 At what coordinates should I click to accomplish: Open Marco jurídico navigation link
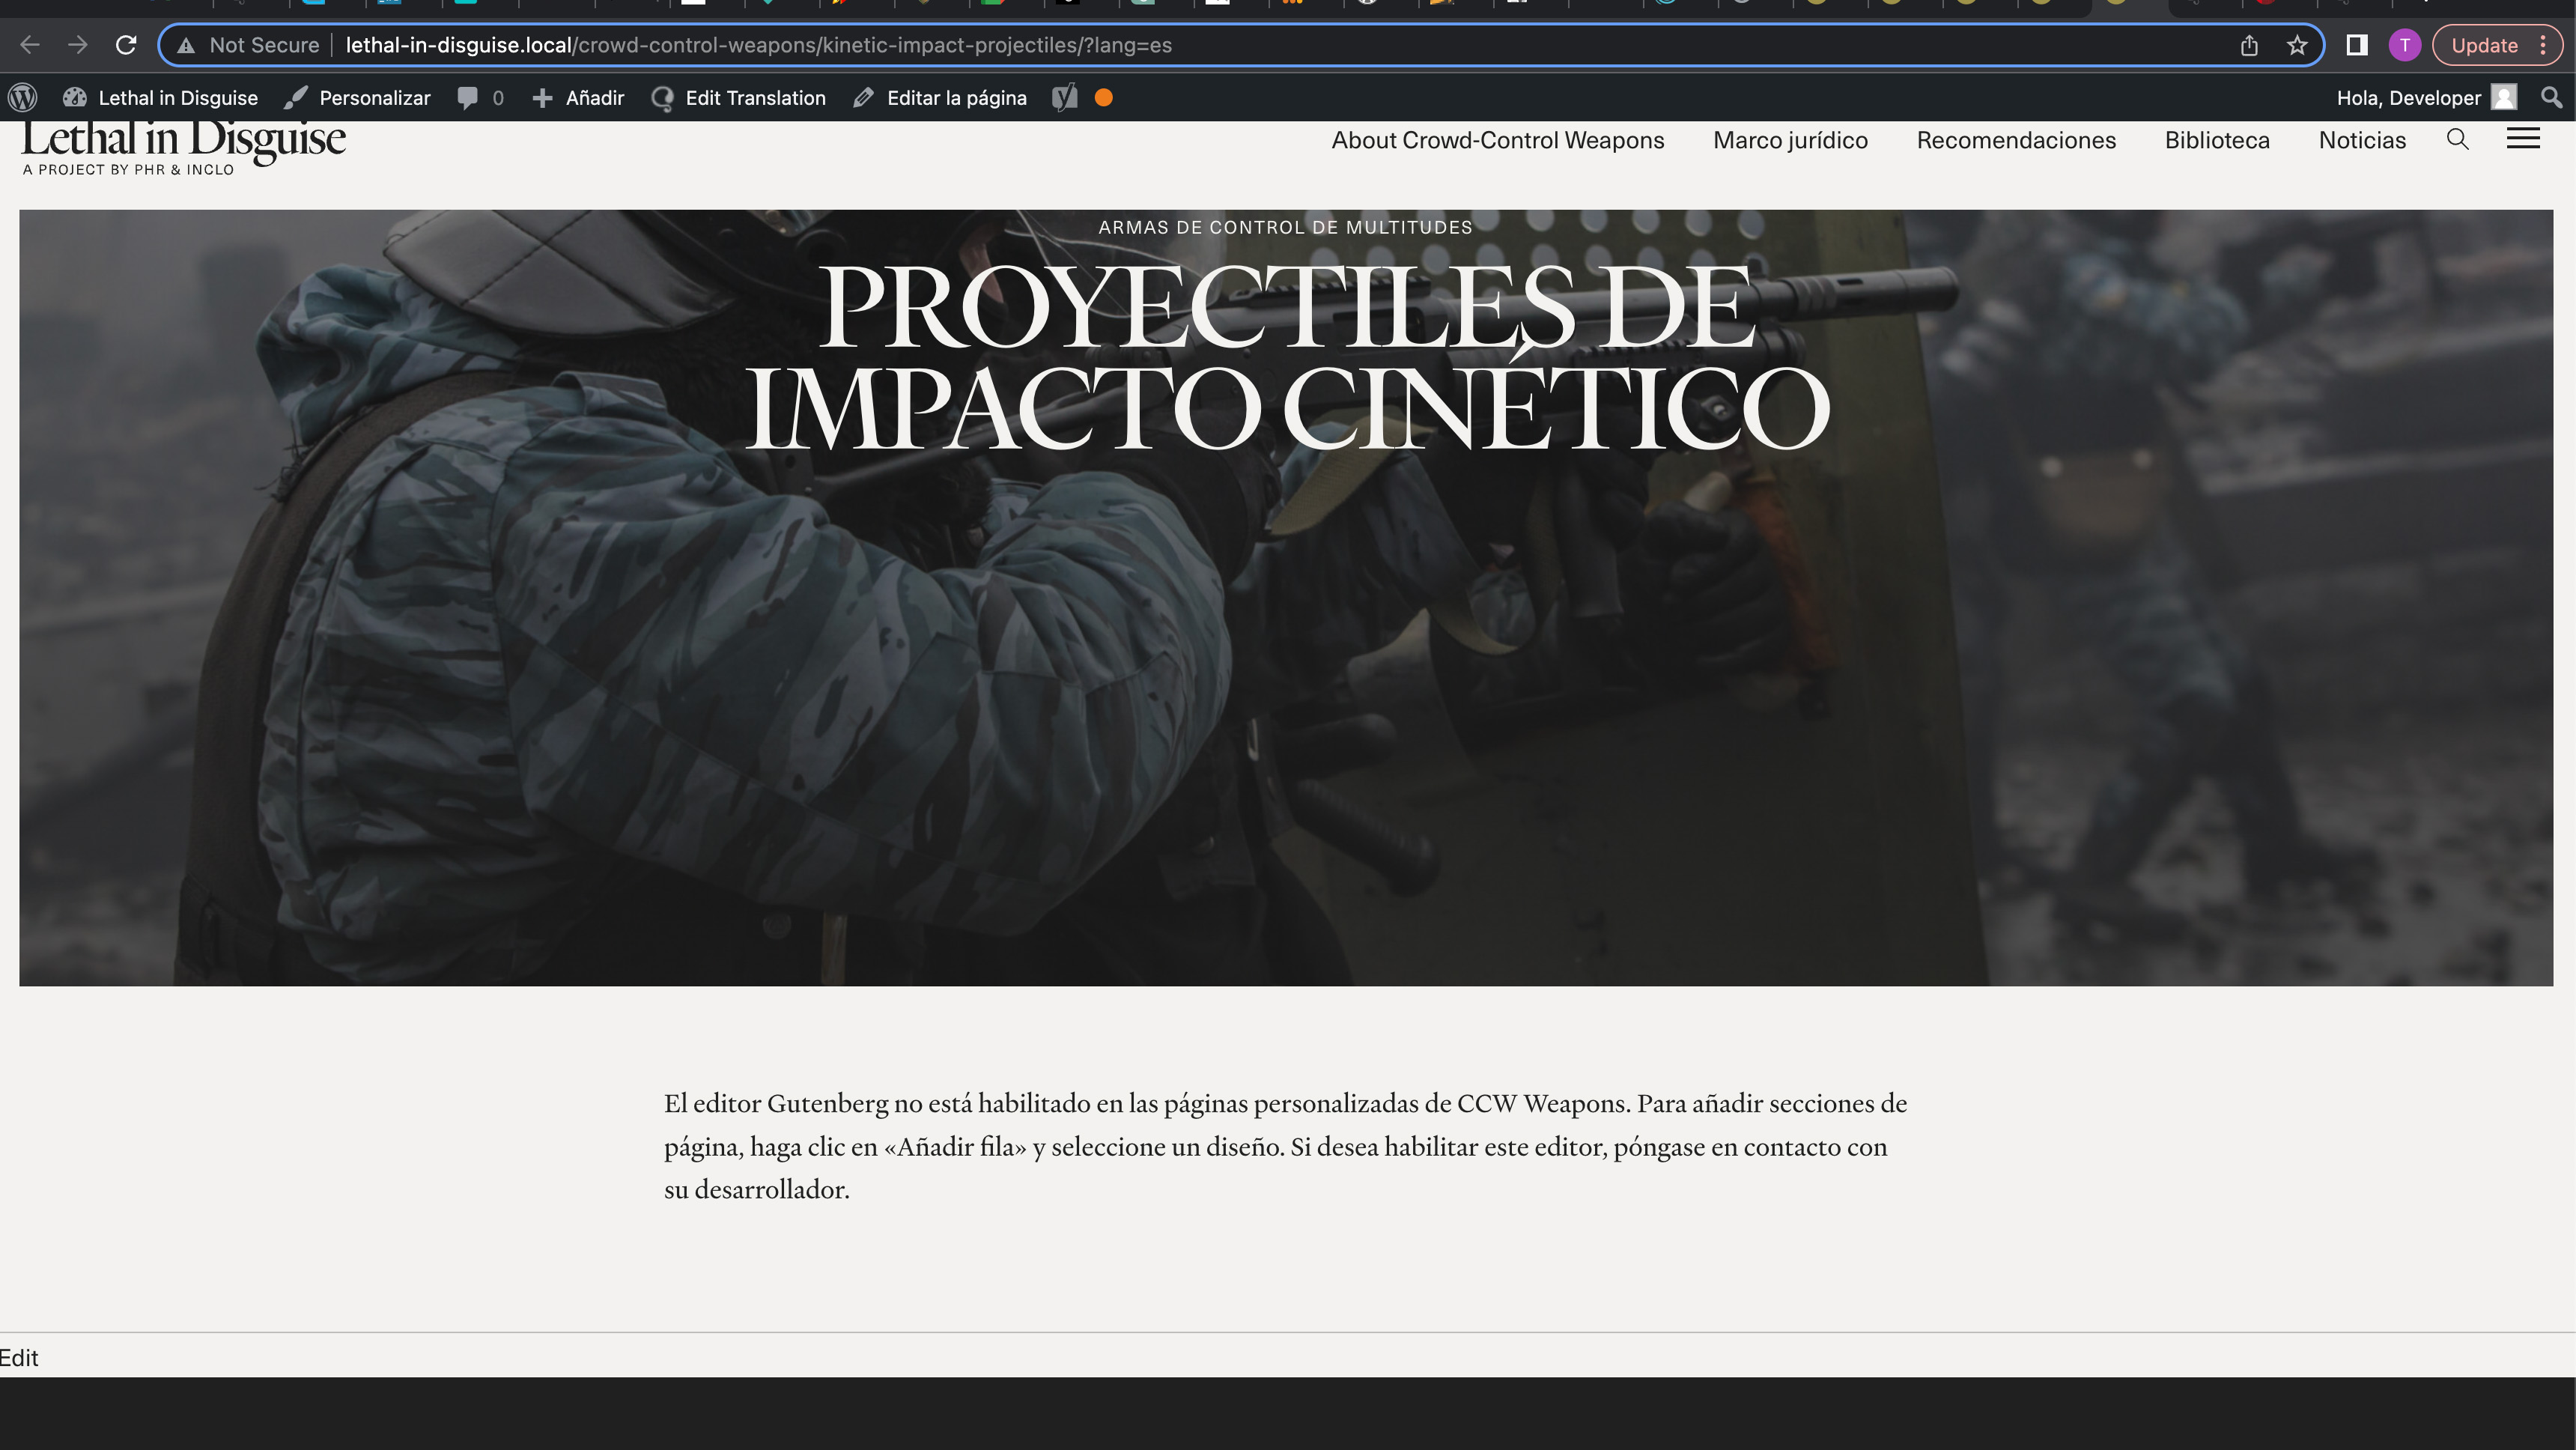click(x=1790, y=140)
